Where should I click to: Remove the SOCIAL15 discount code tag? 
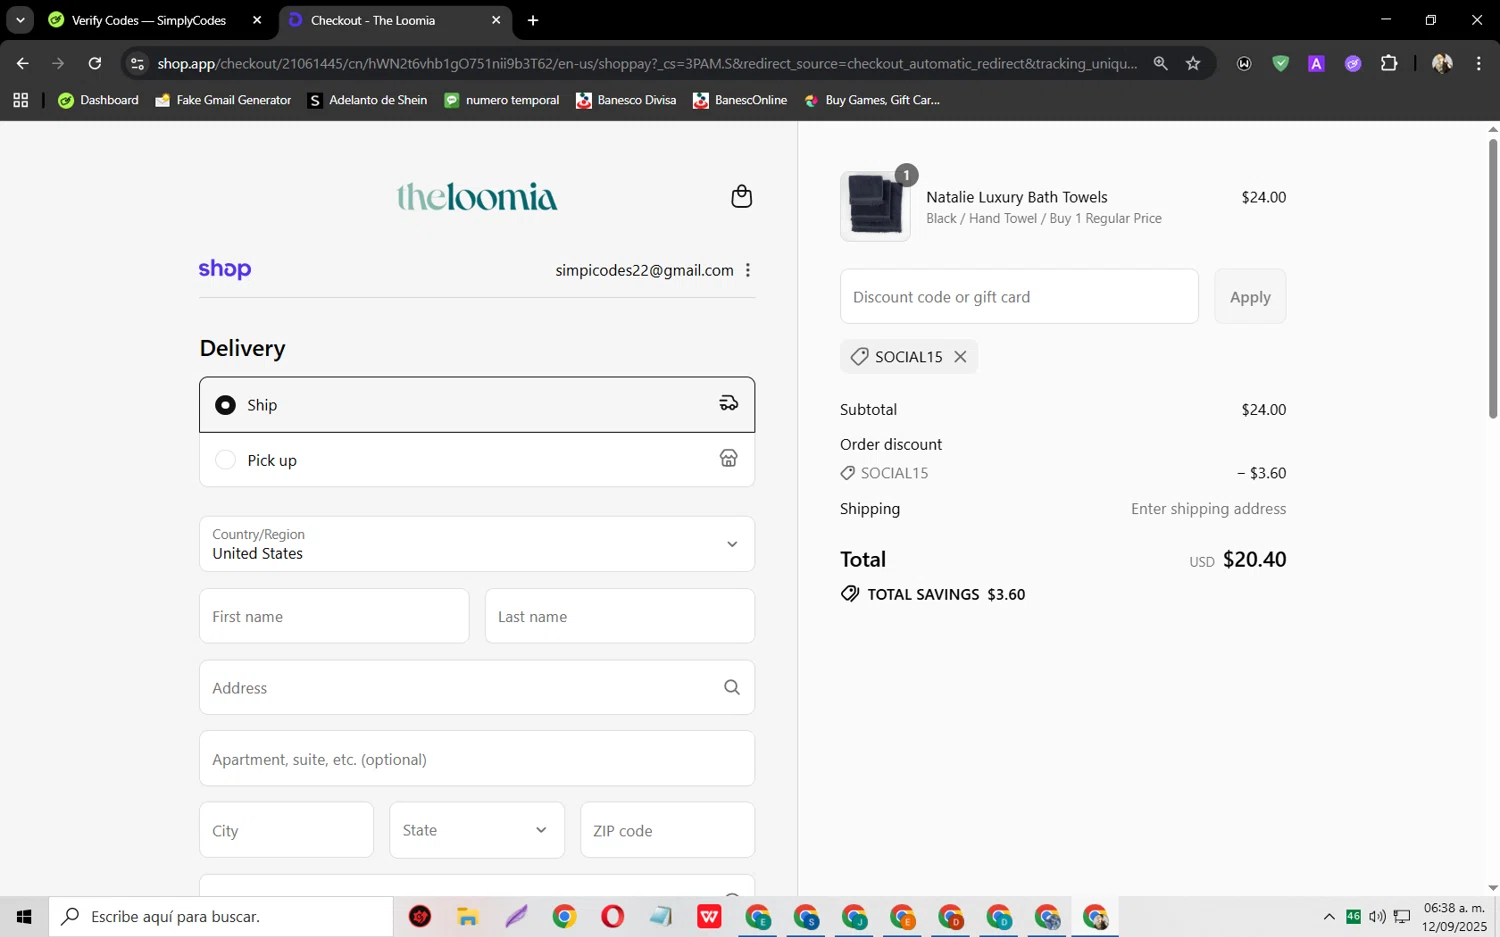pyautogui.click(x=961, y=357)
